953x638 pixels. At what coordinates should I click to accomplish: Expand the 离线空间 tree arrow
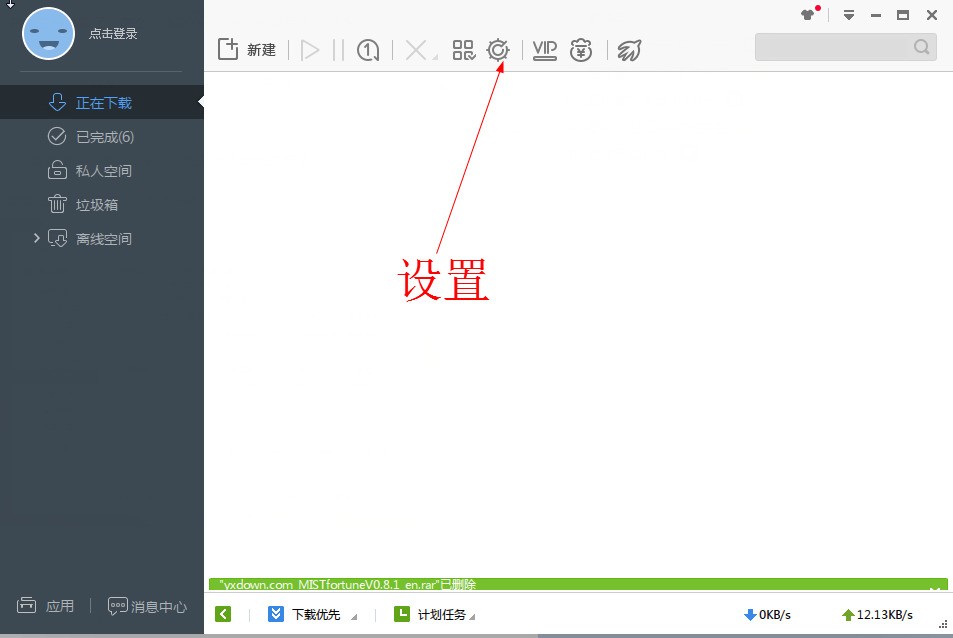pos(36,238)
